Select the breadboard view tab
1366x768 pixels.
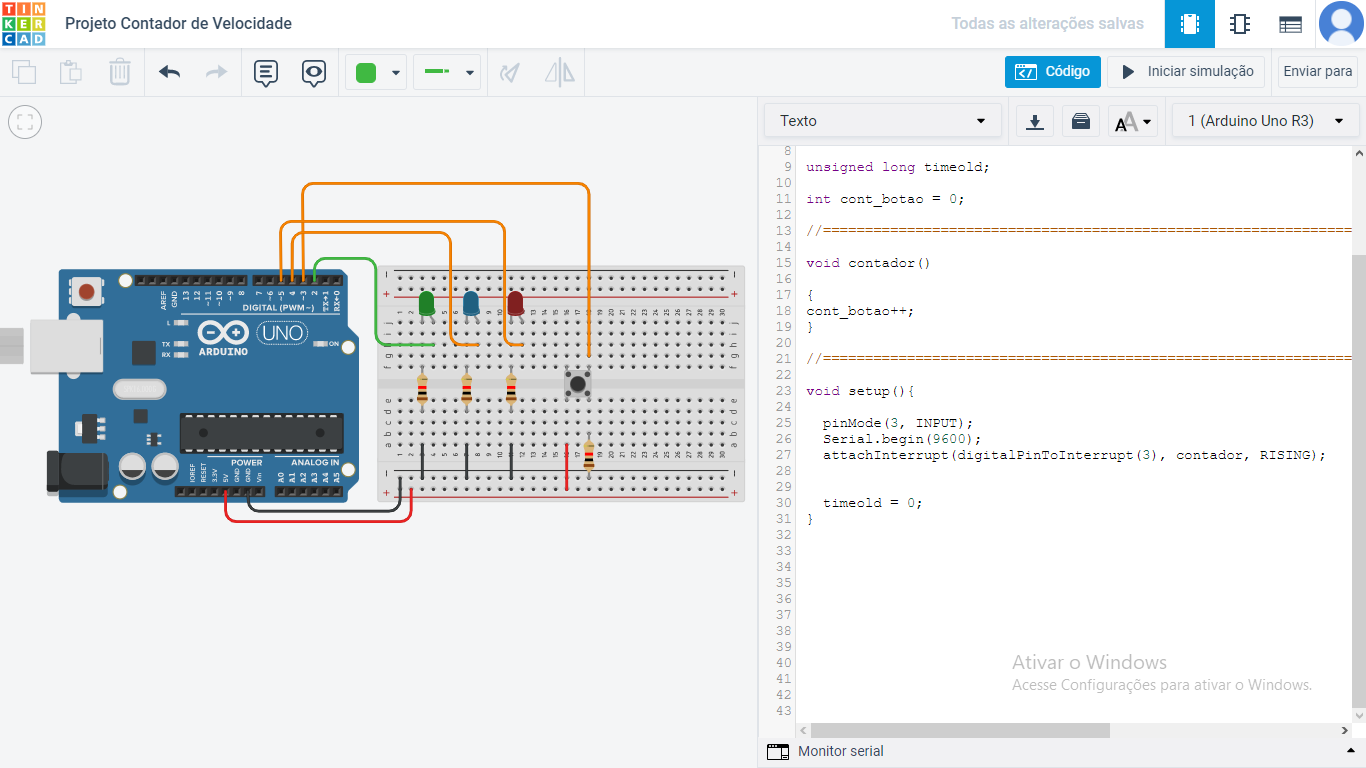[x=1187, y=24]
